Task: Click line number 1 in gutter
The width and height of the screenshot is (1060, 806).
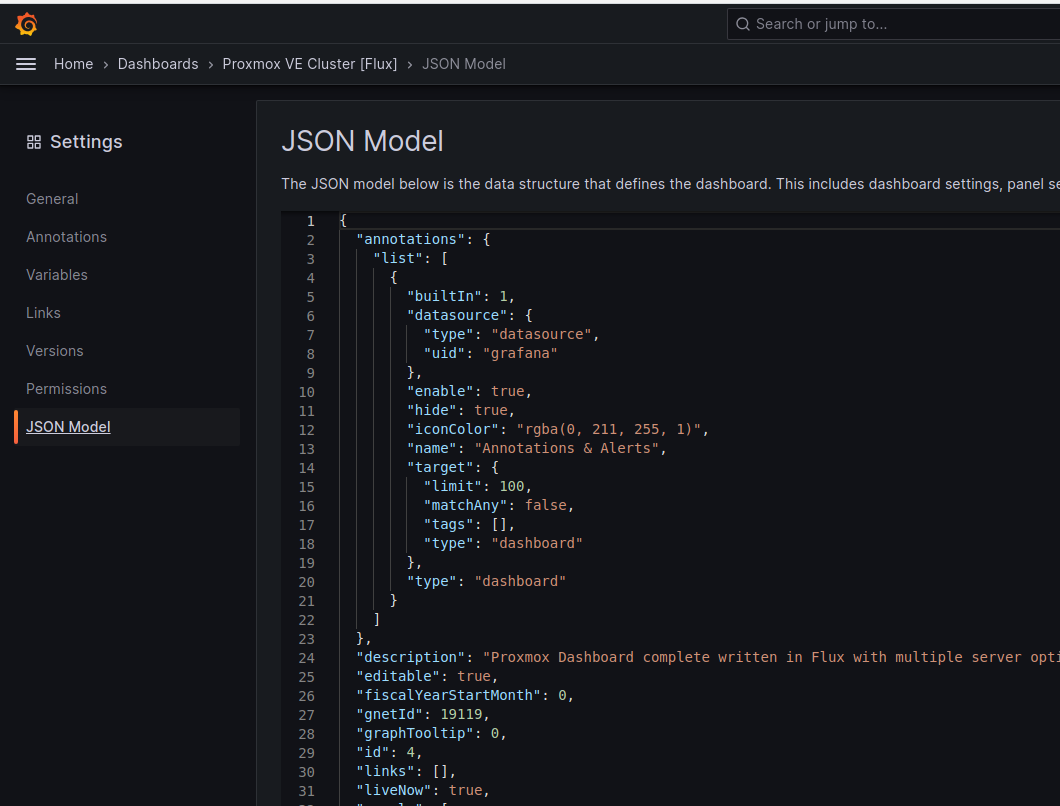Action: 310,221
